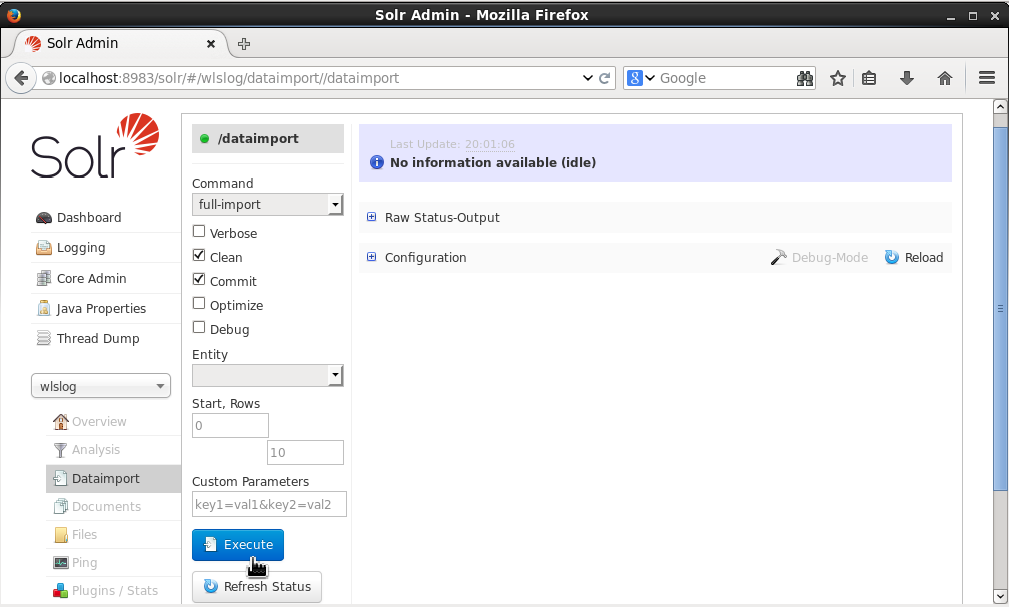The image size is (1009, 607).
Task: Reload the page in Firefox
Action: [604, 79]
